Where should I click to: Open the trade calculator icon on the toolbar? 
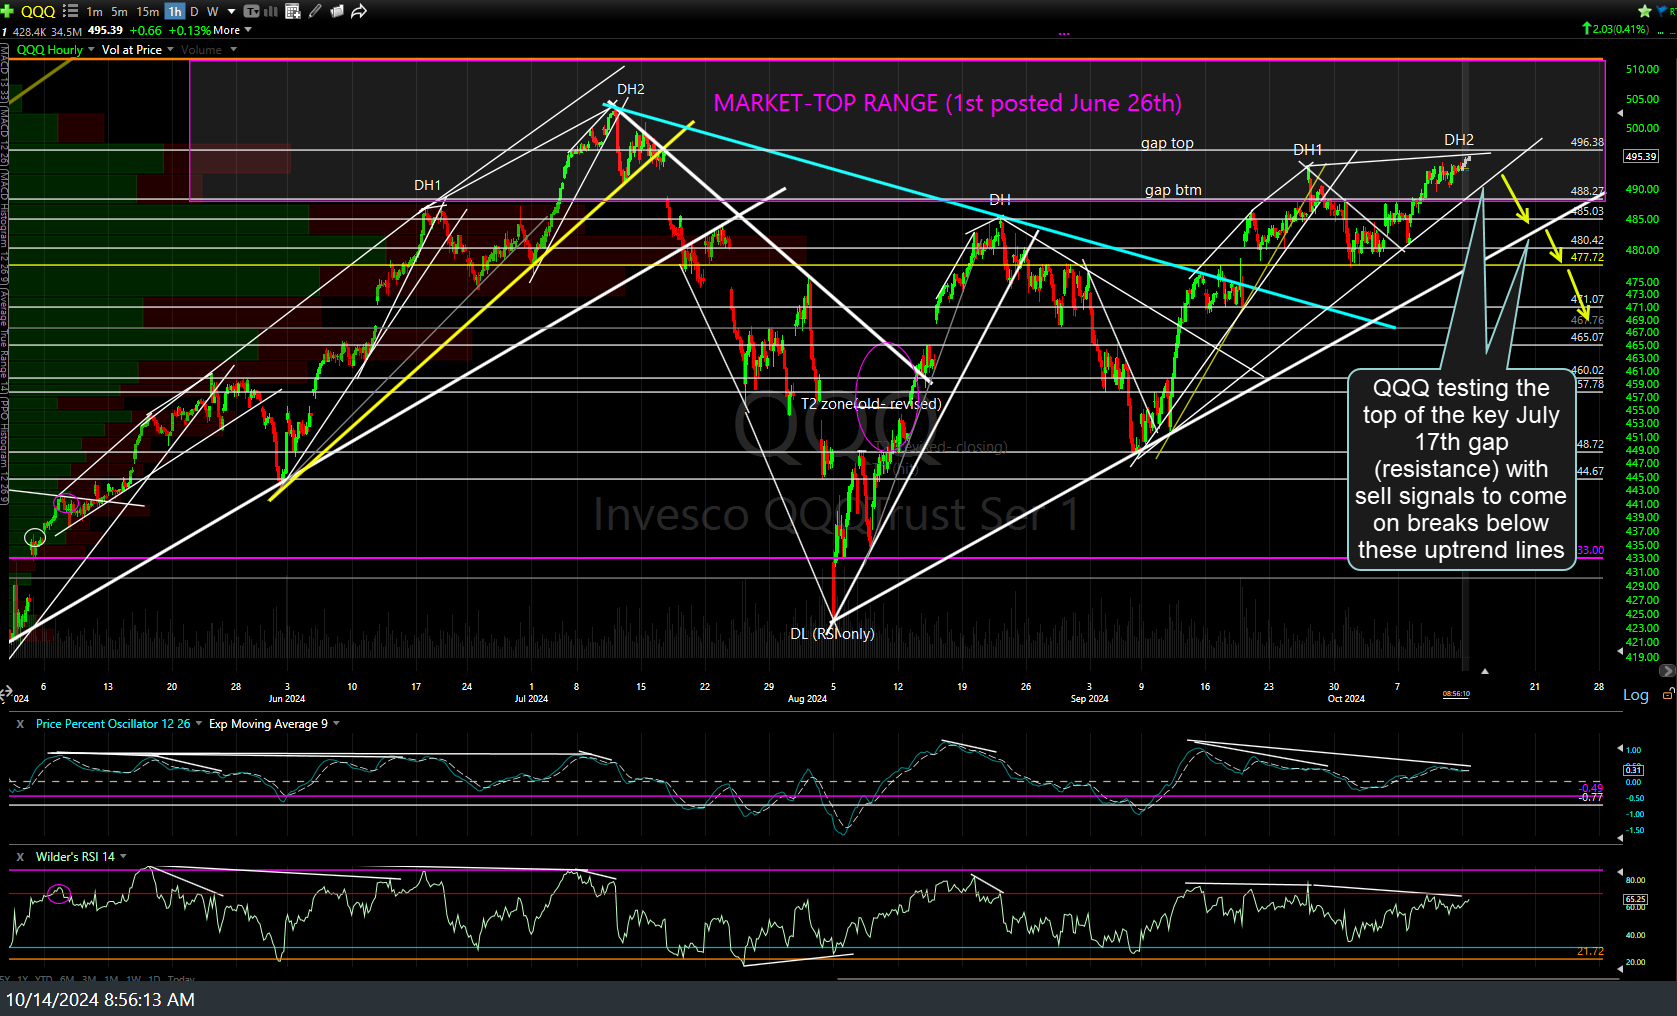coord(292,11)
